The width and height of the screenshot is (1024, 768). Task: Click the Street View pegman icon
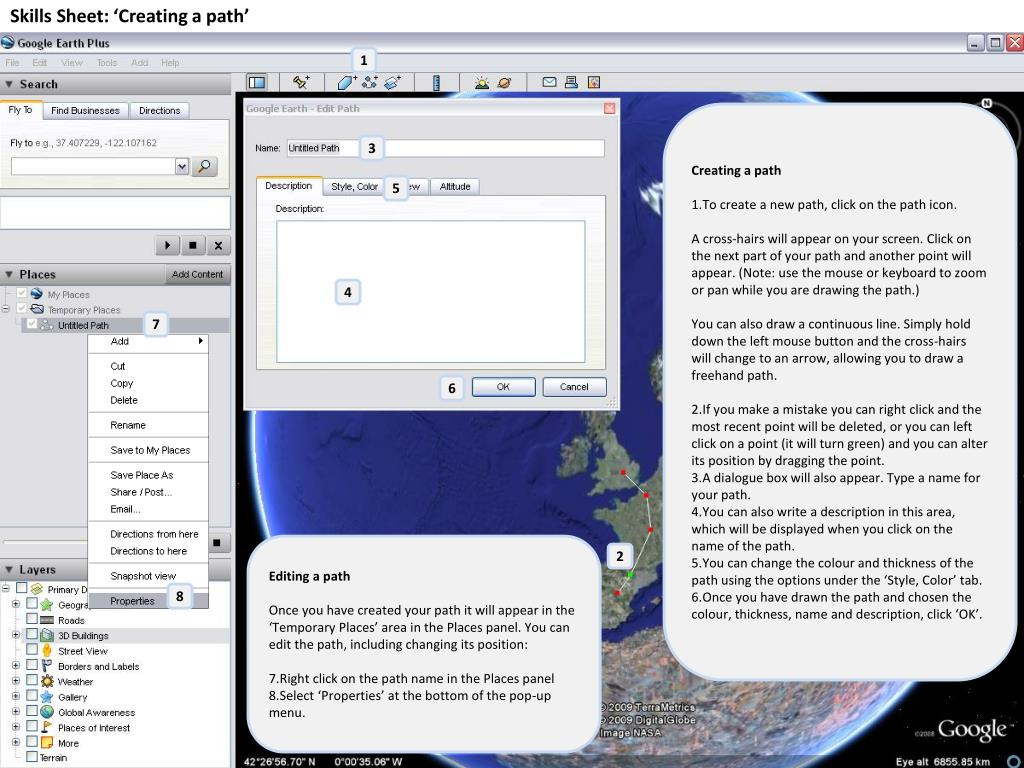47,650
